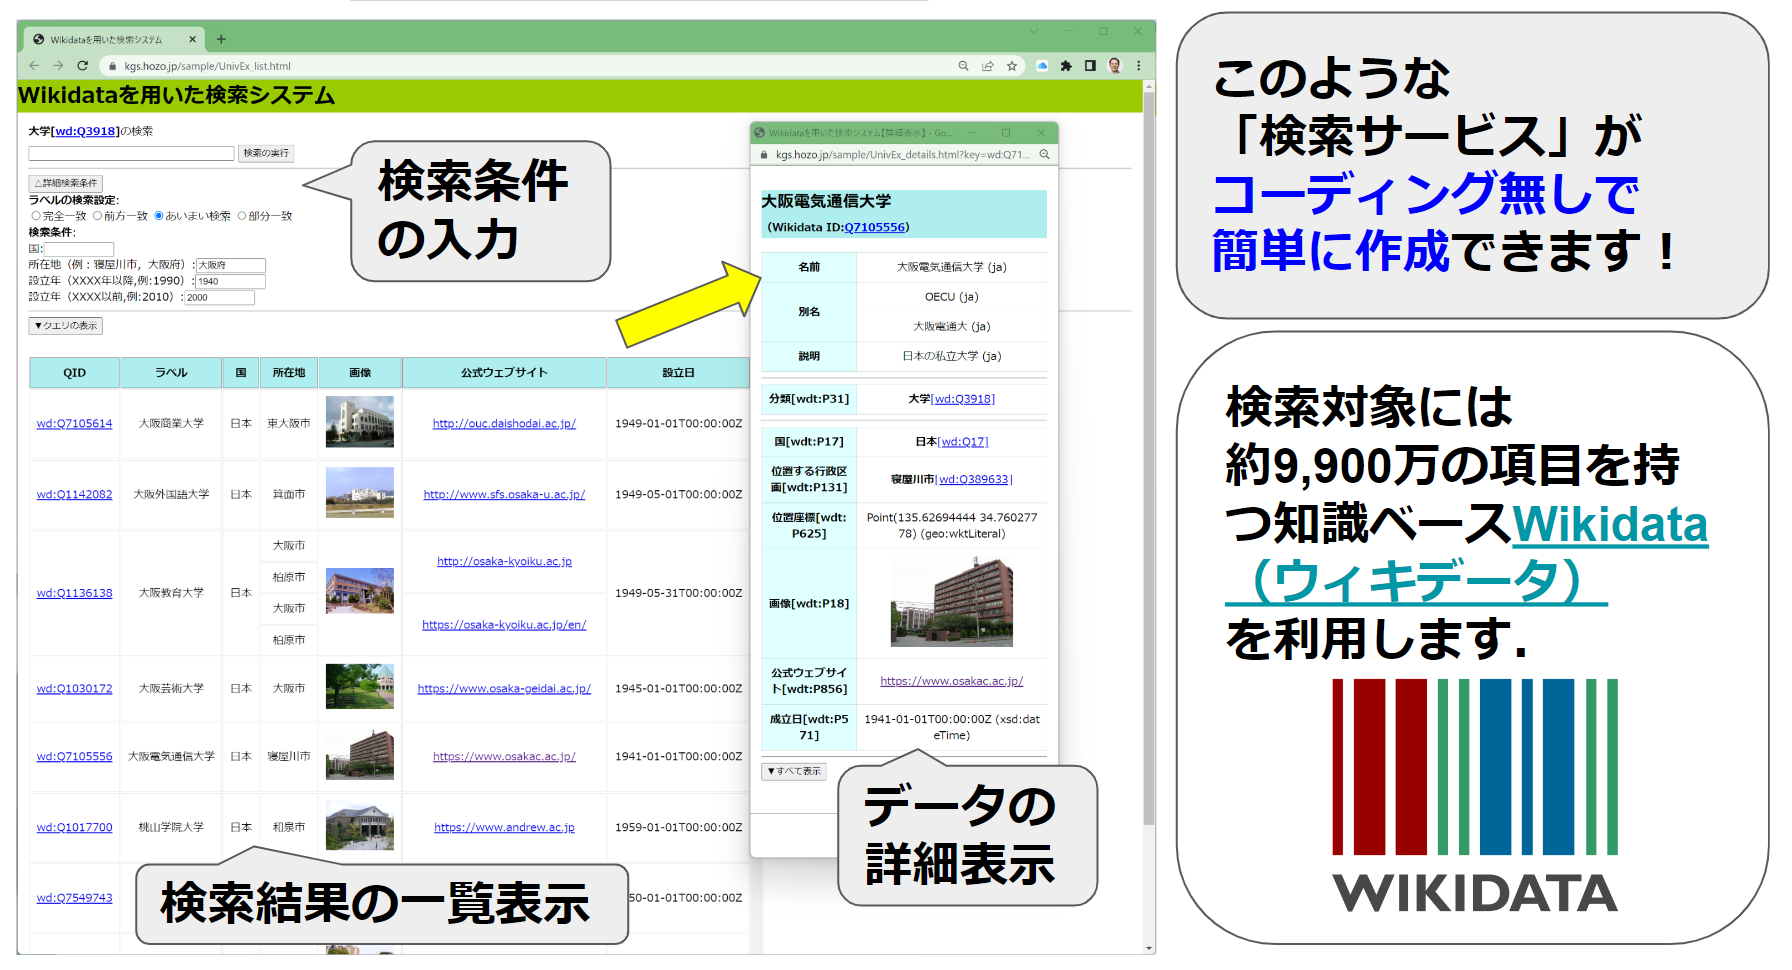This screenshot has height=970, width=1792.
Task: Maximize the details popup window
Action: tap(1006, 132)
